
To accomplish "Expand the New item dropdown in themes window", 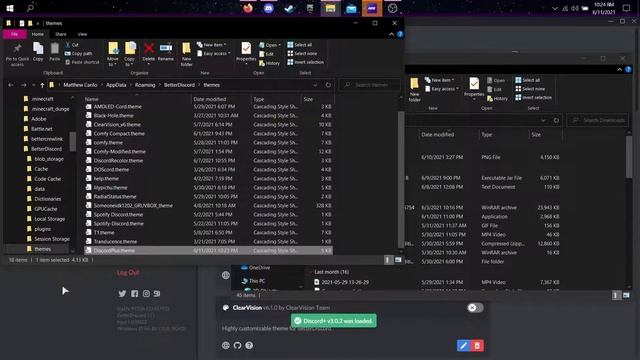I will (211, 44).
